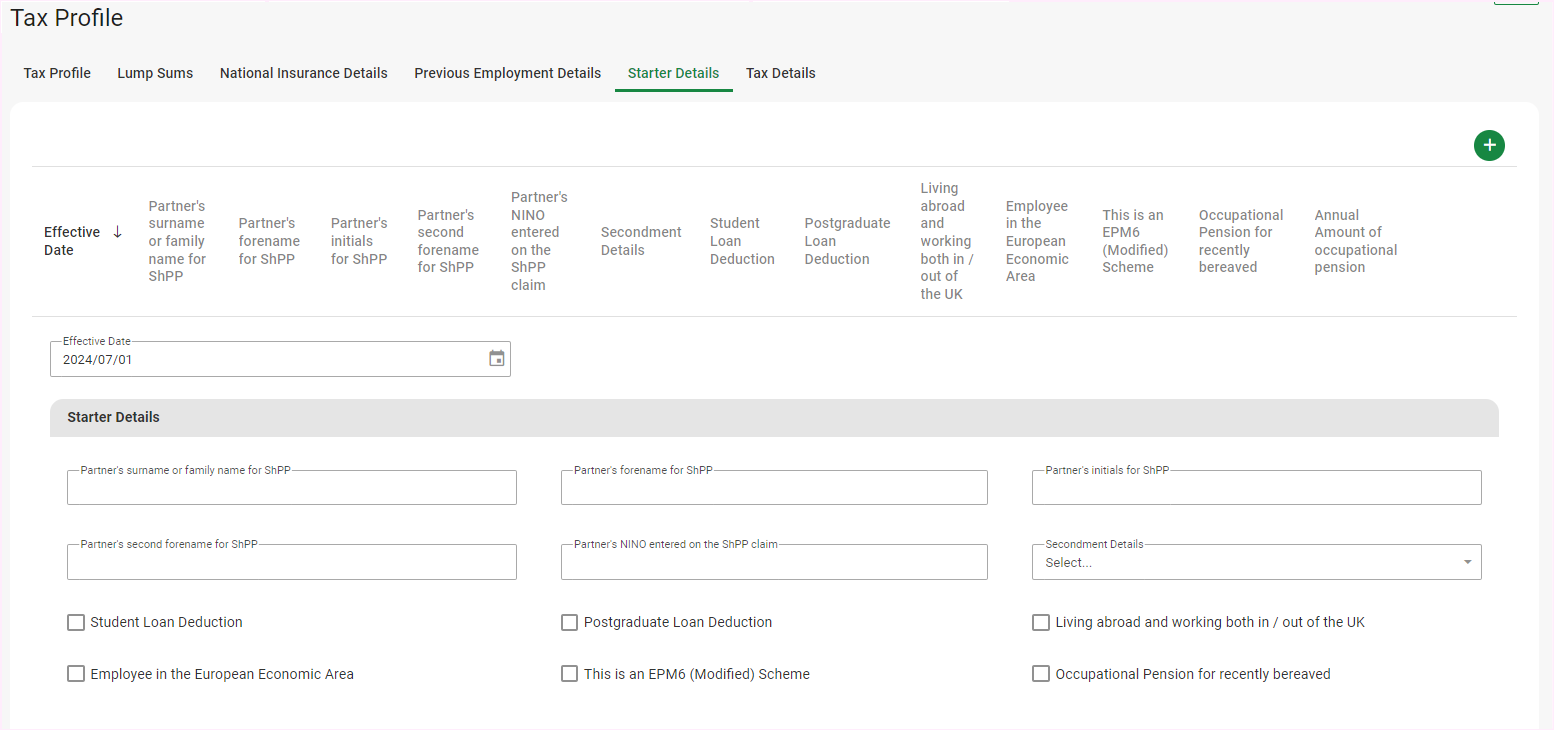
Task: Select the EPM6 (Modified) Scheme checkbox
Action: [x=569, y=674]
